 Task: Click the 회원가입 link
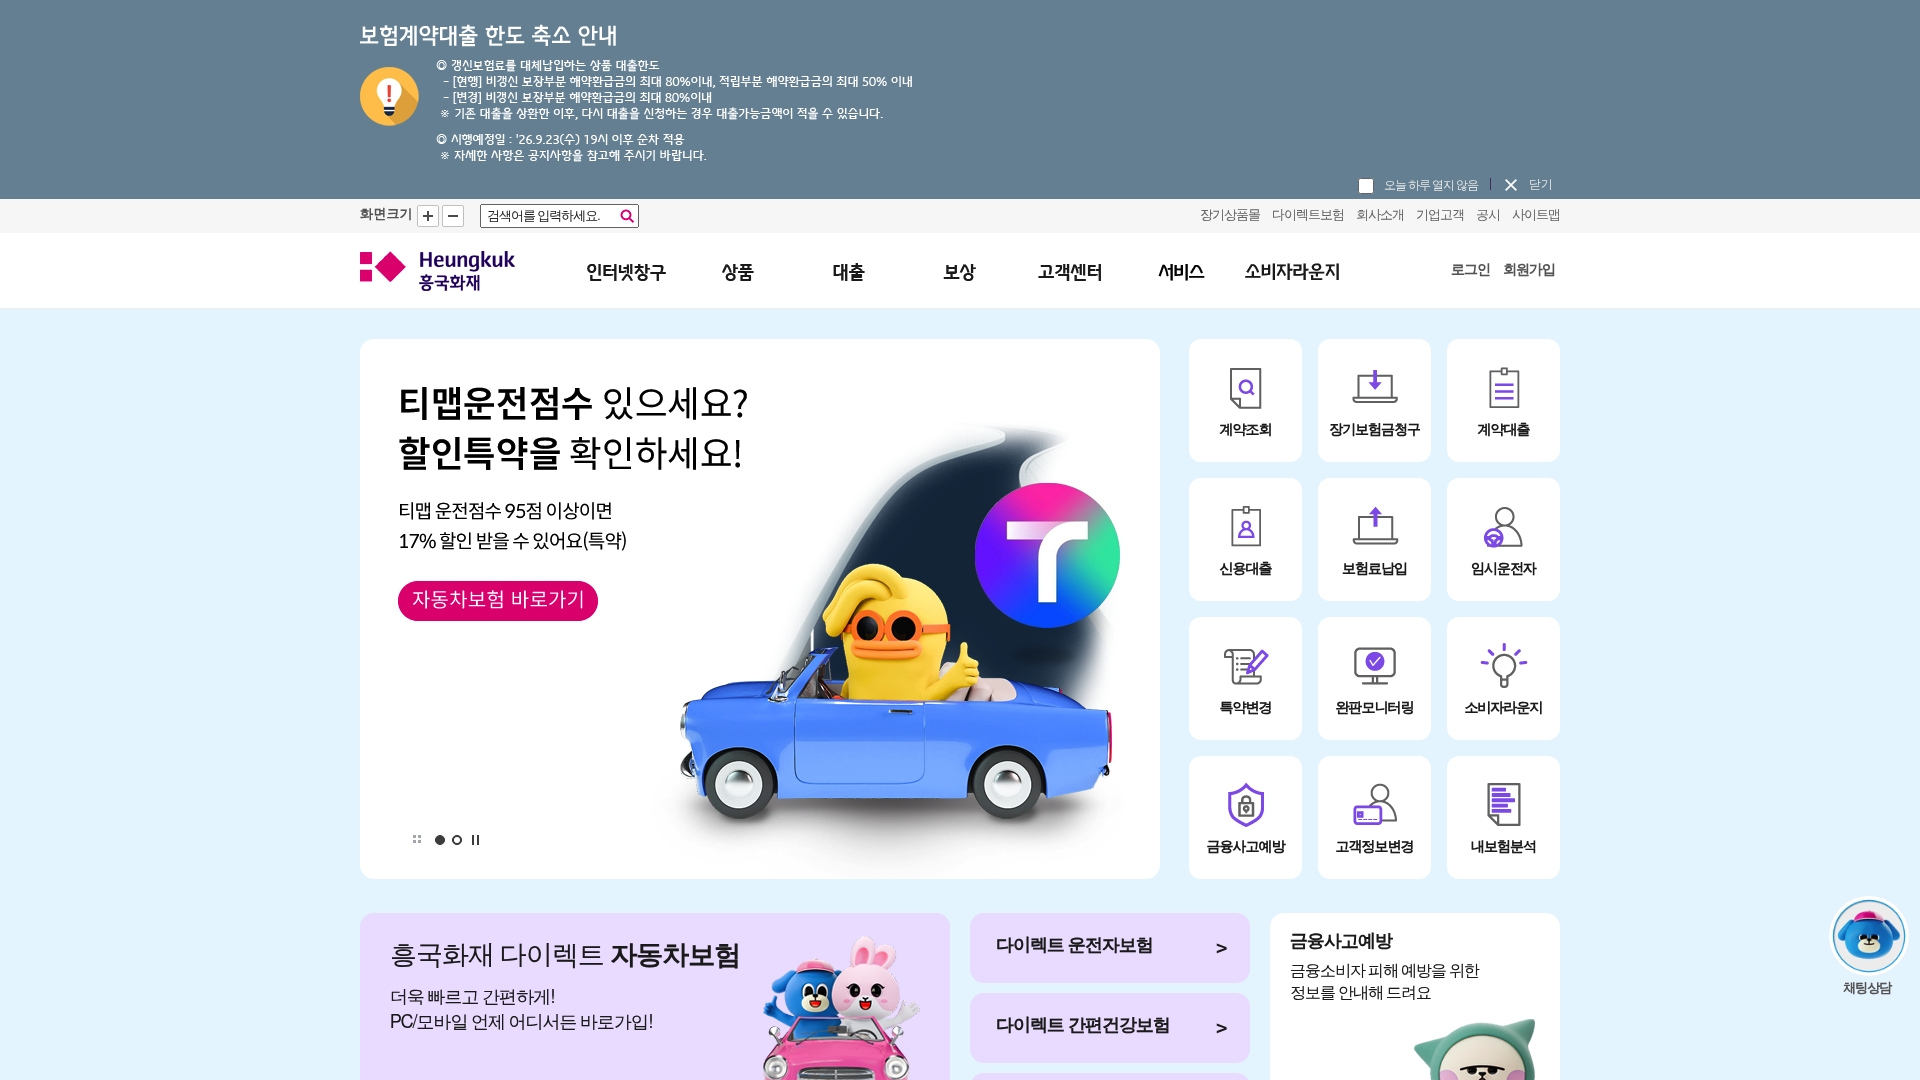[x=1529, y=270]
